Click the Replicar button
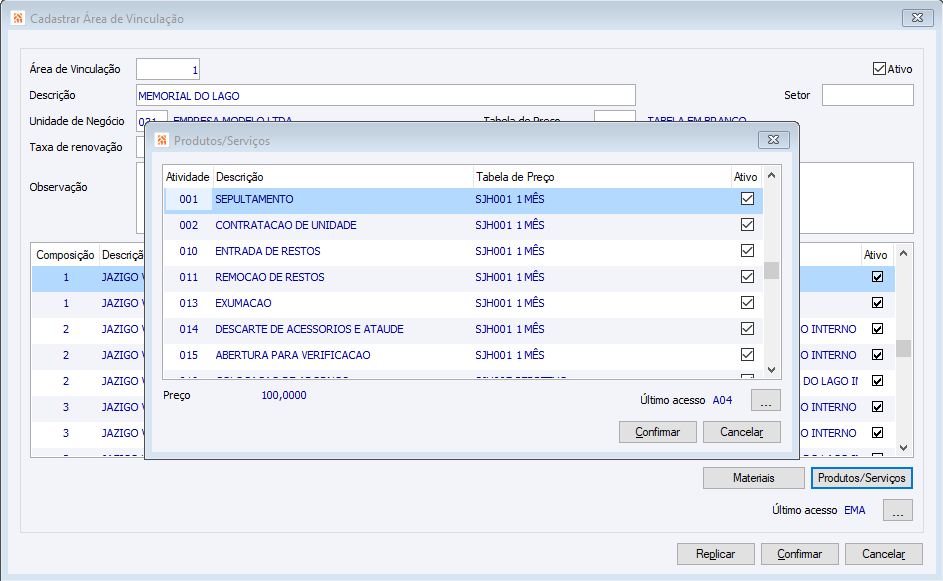The height and width of the screenshot is (581, 943). click(x=716, y=554)
